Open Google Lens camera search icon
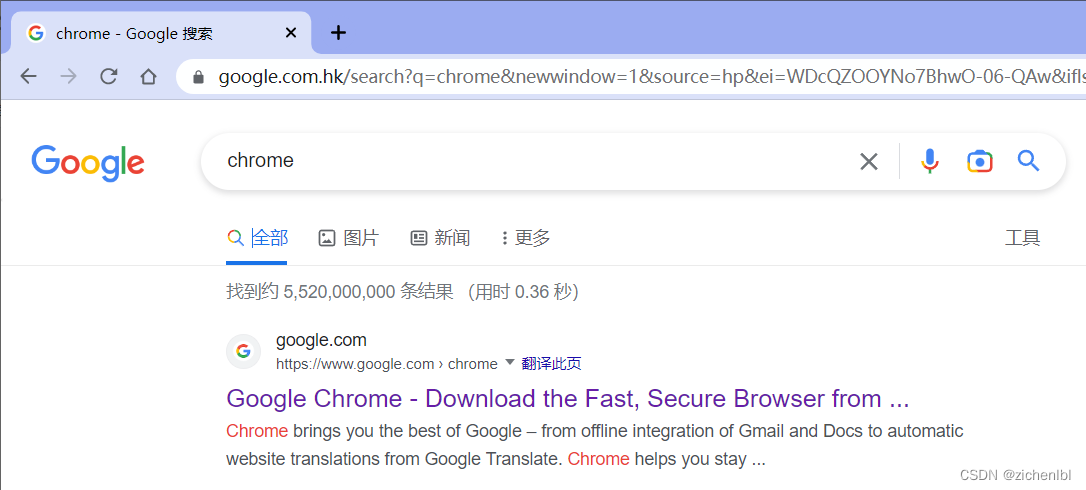The image size is (1086, 490). [x=979, y=161]
